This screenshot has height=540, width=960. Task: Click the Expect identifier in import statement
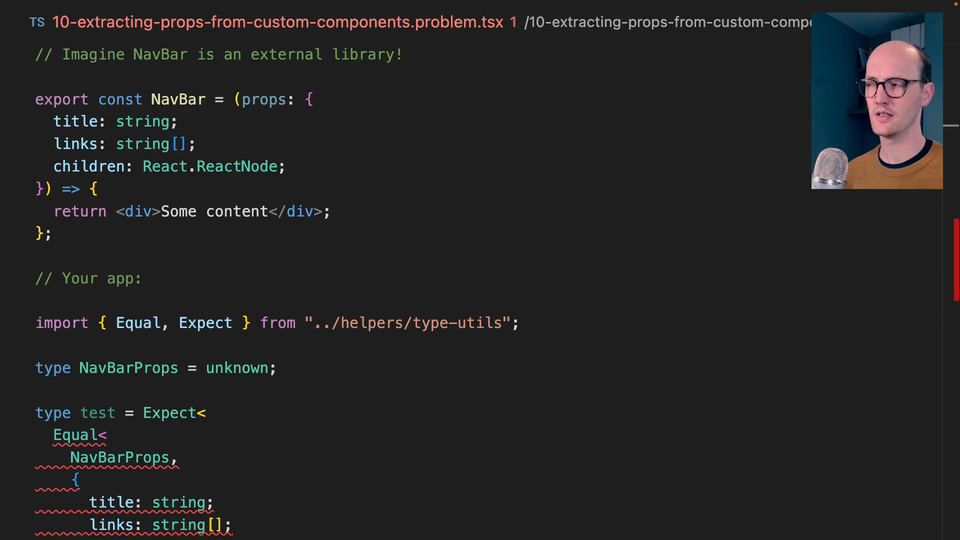(205, 323)
